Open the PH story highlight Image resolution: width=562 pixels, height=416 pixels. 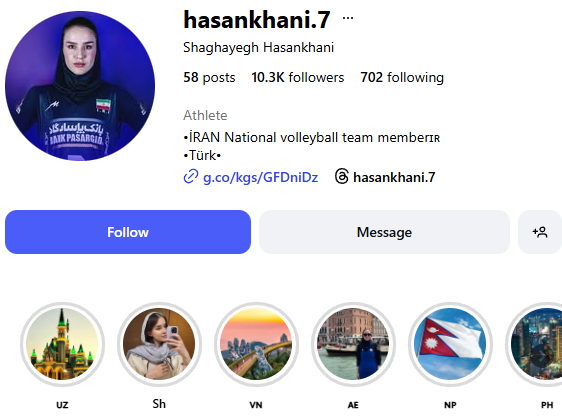535,344
